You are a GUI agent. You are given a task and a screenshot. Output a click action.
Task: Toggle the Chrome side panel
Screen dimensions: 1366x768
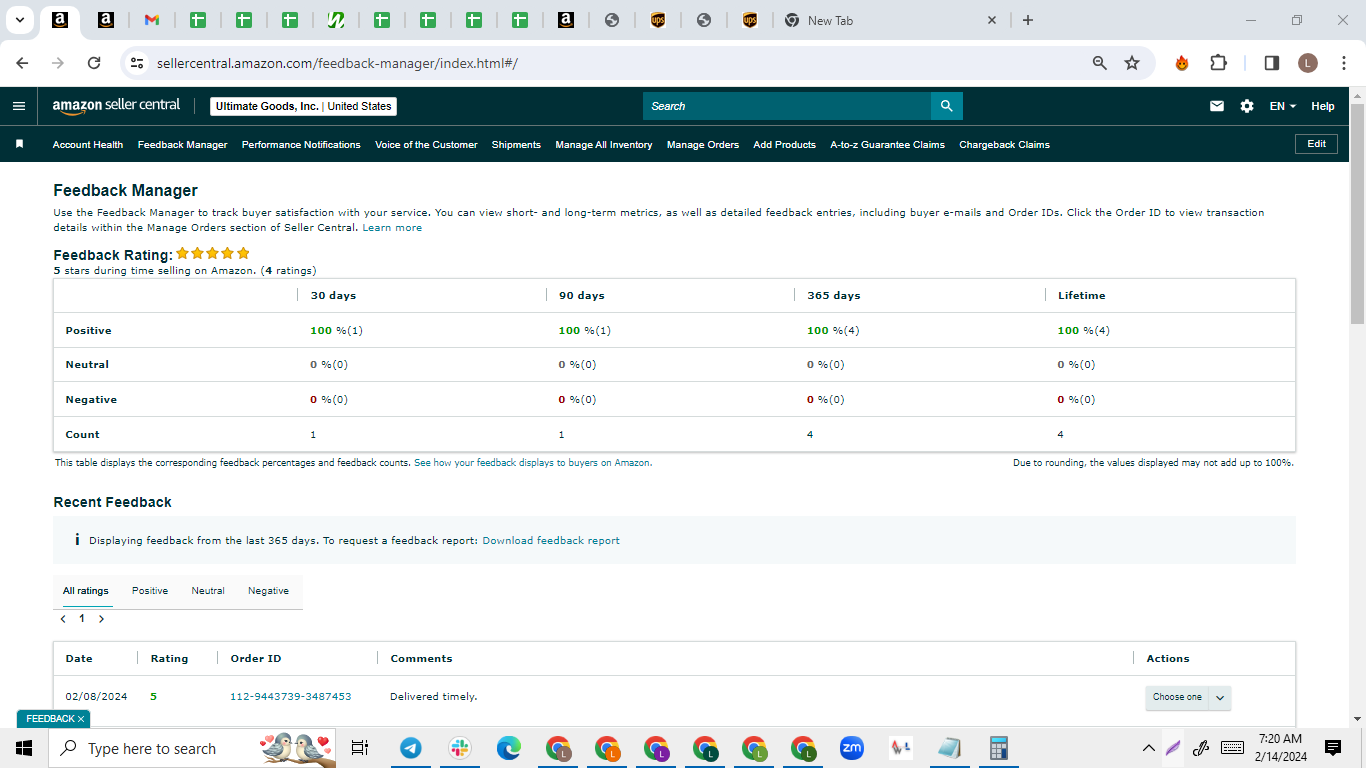click(x=1272, y=63)
